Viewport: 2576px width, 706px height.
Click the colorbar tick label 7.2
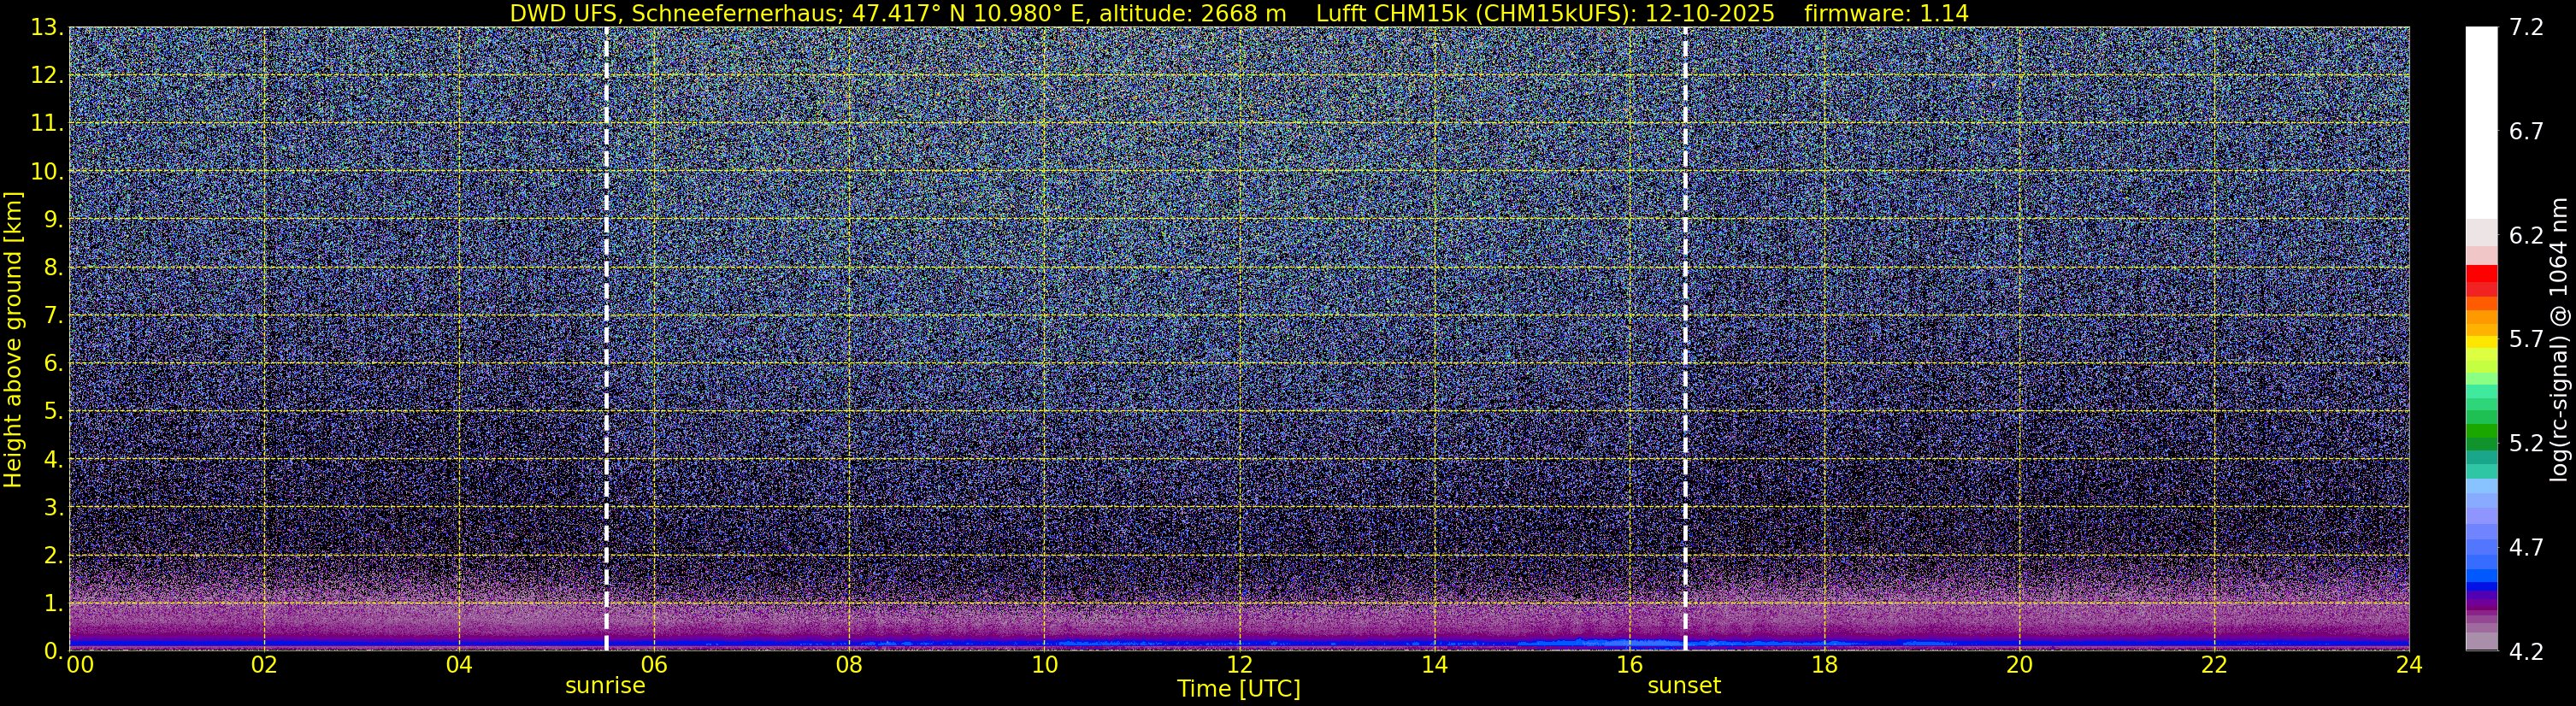click(x=2527, y=28)
